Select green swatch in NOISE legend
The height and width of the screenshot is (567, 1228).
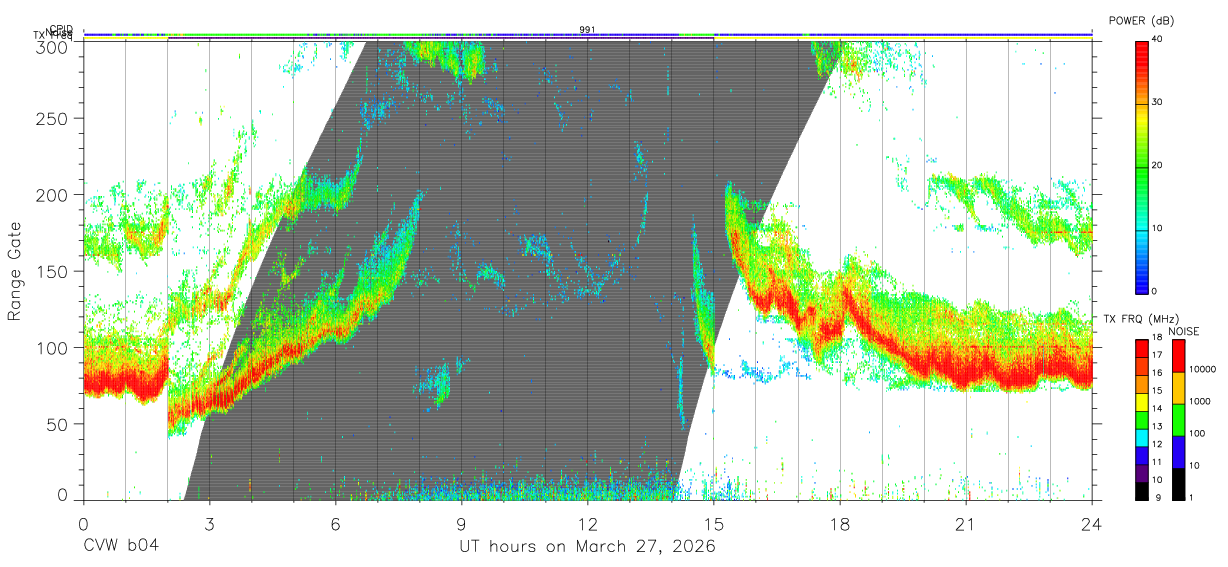coord(1178,420)
